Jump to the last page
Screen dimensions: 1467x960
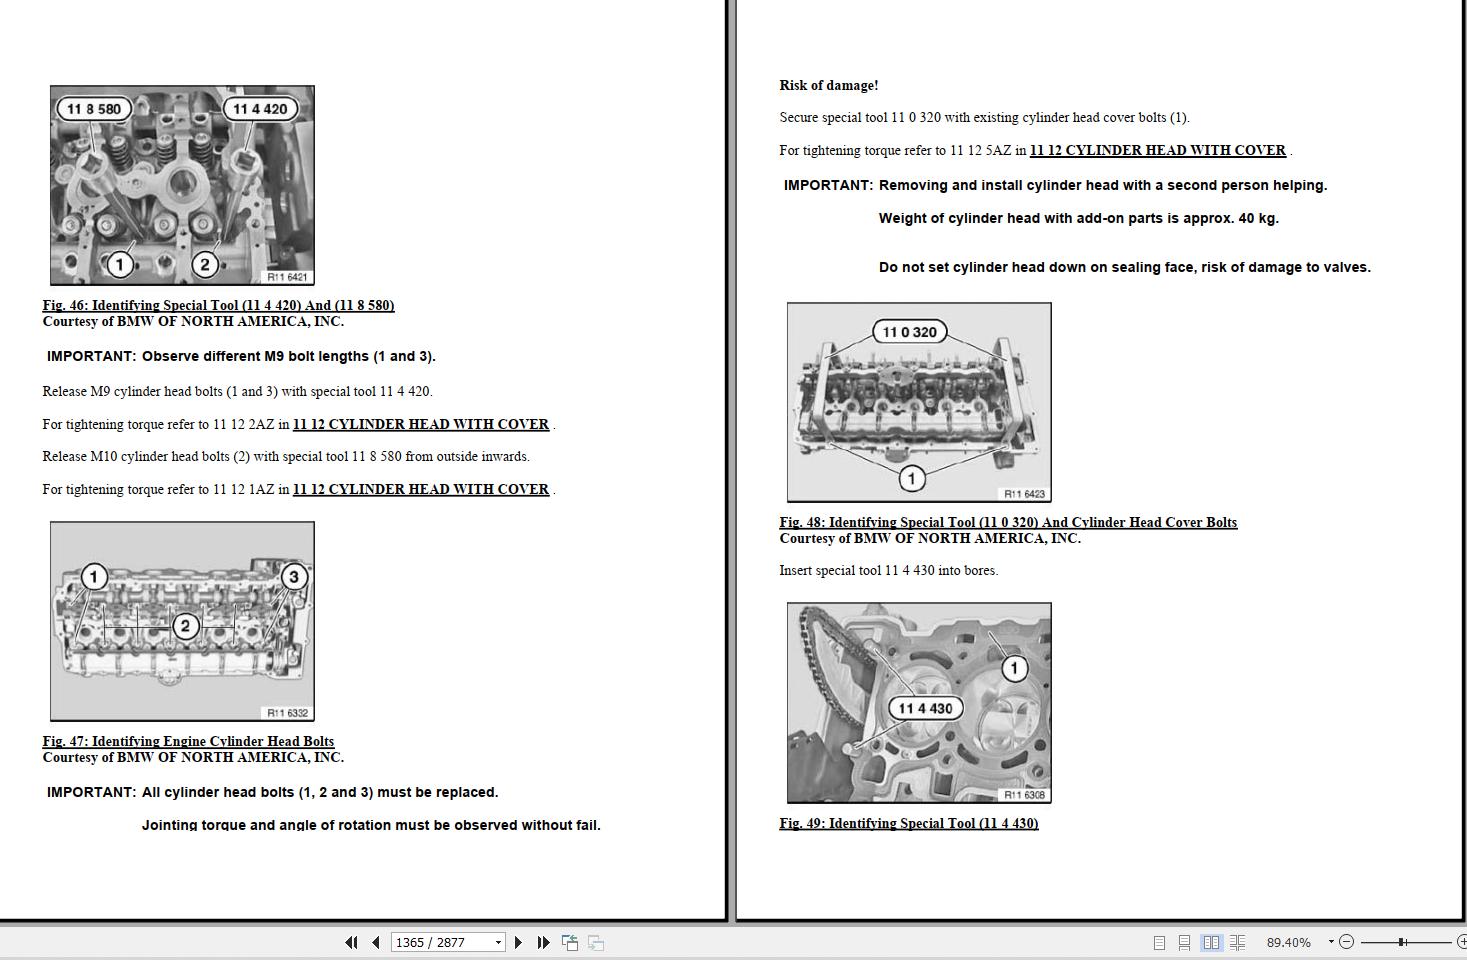click(543, 942)
